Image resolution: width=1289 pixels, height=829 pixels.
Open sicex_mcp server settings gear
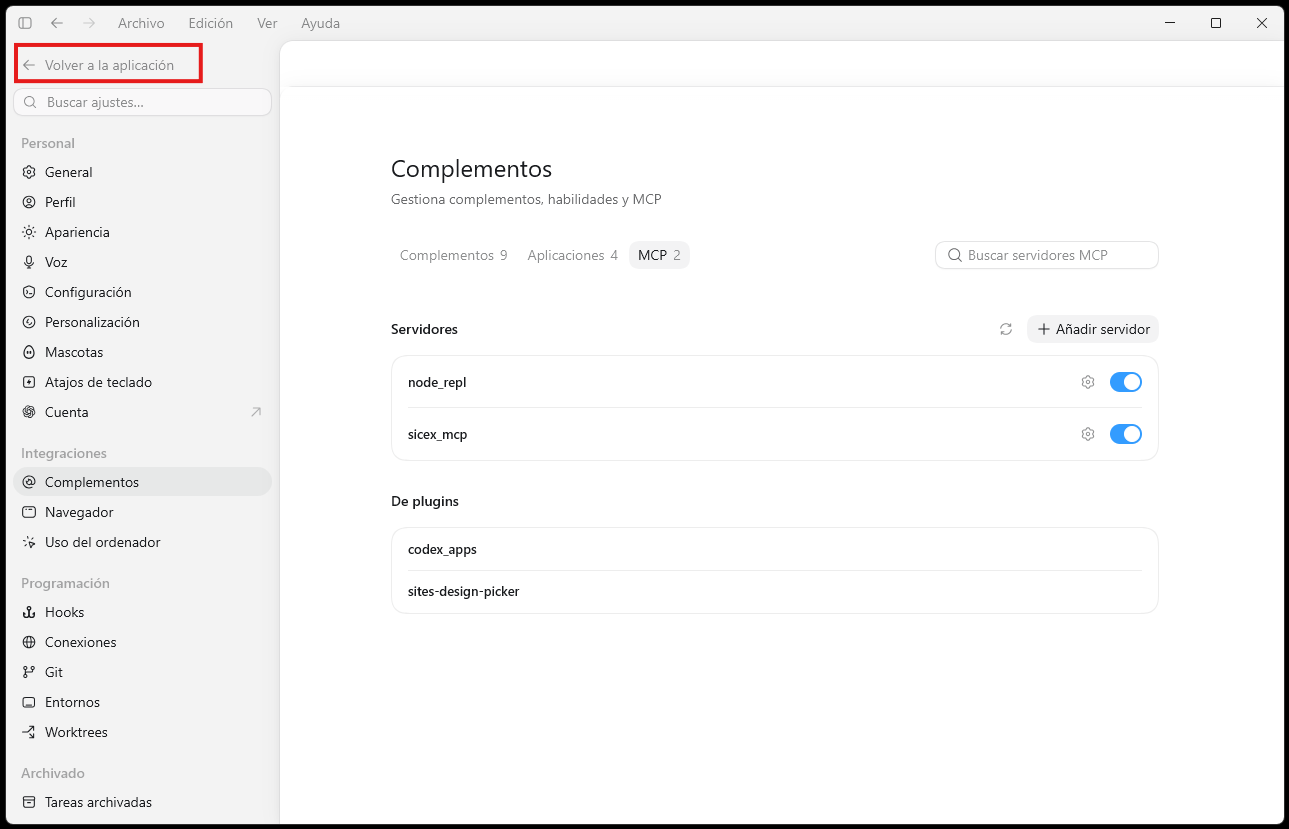pyautogui.click(x=1088, y=434)
